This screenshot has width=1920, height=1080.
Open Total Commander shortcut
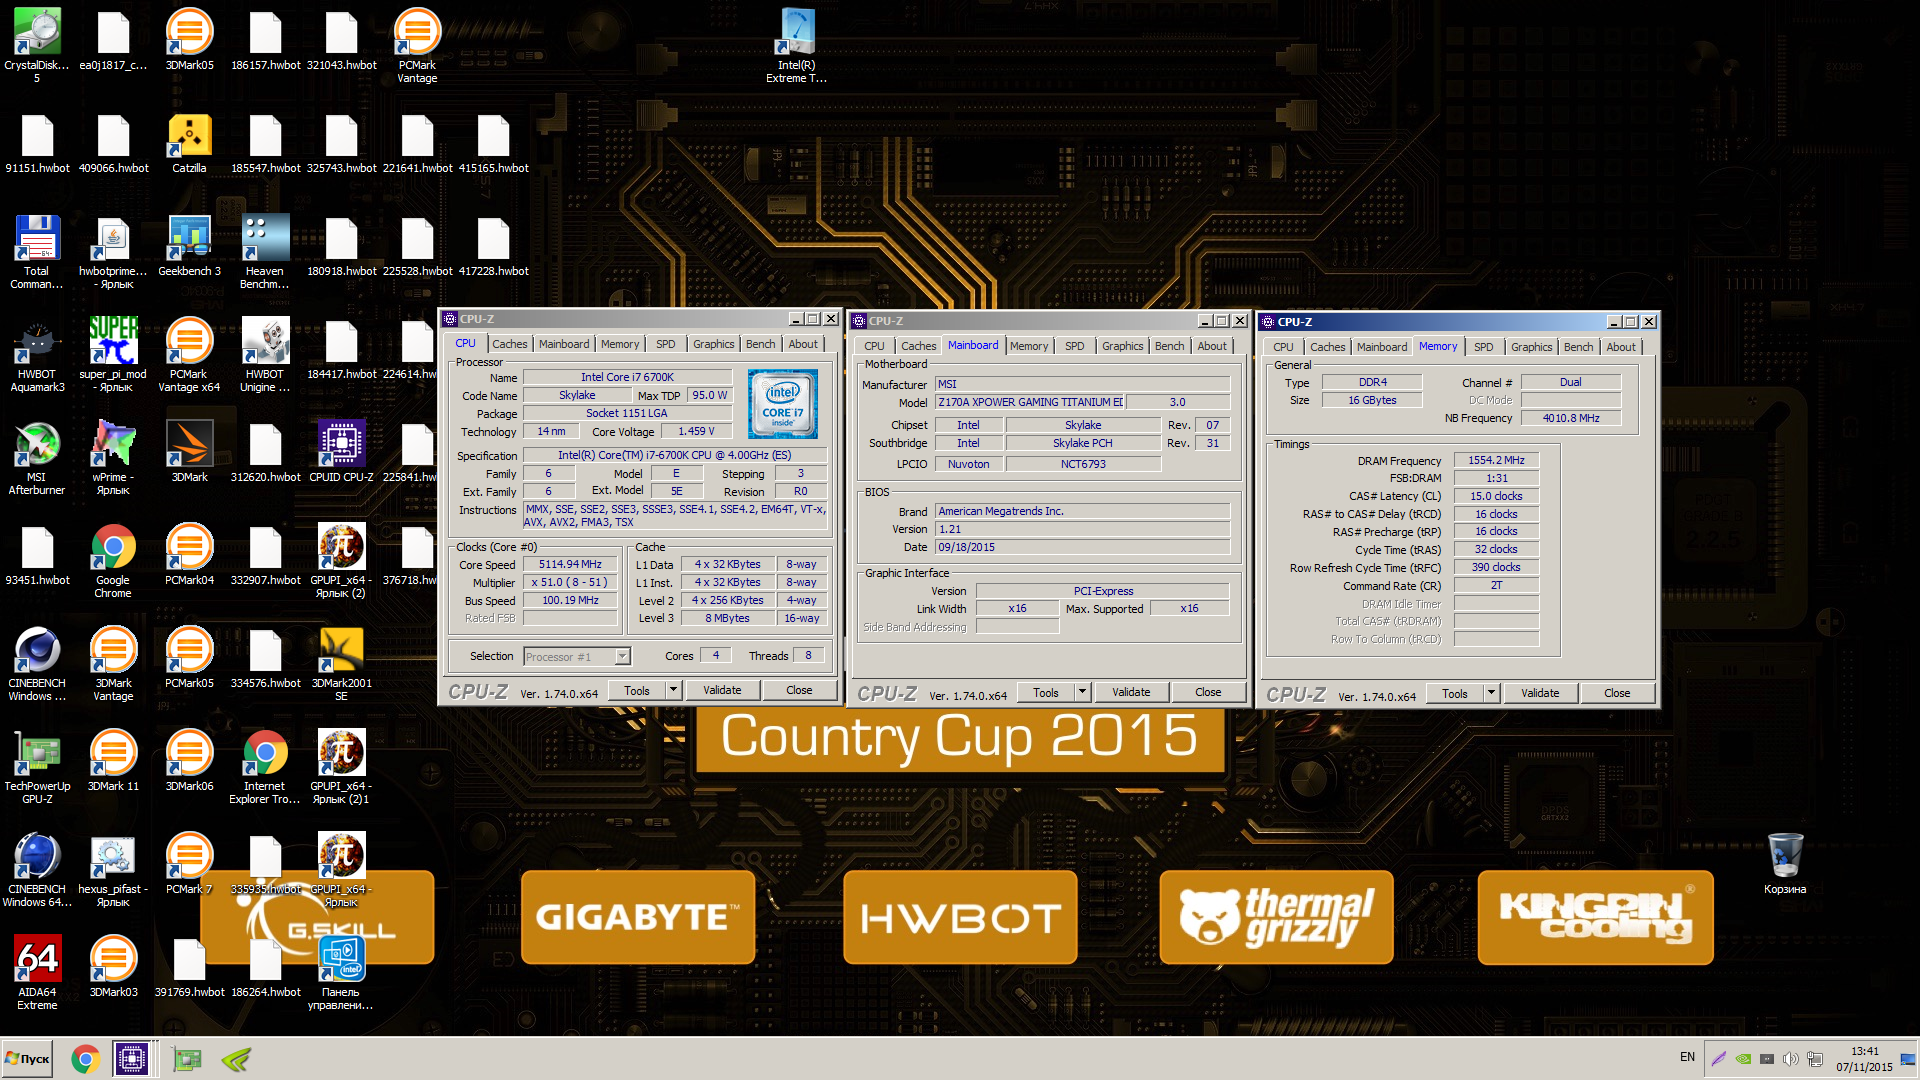(x=37, y=252)
